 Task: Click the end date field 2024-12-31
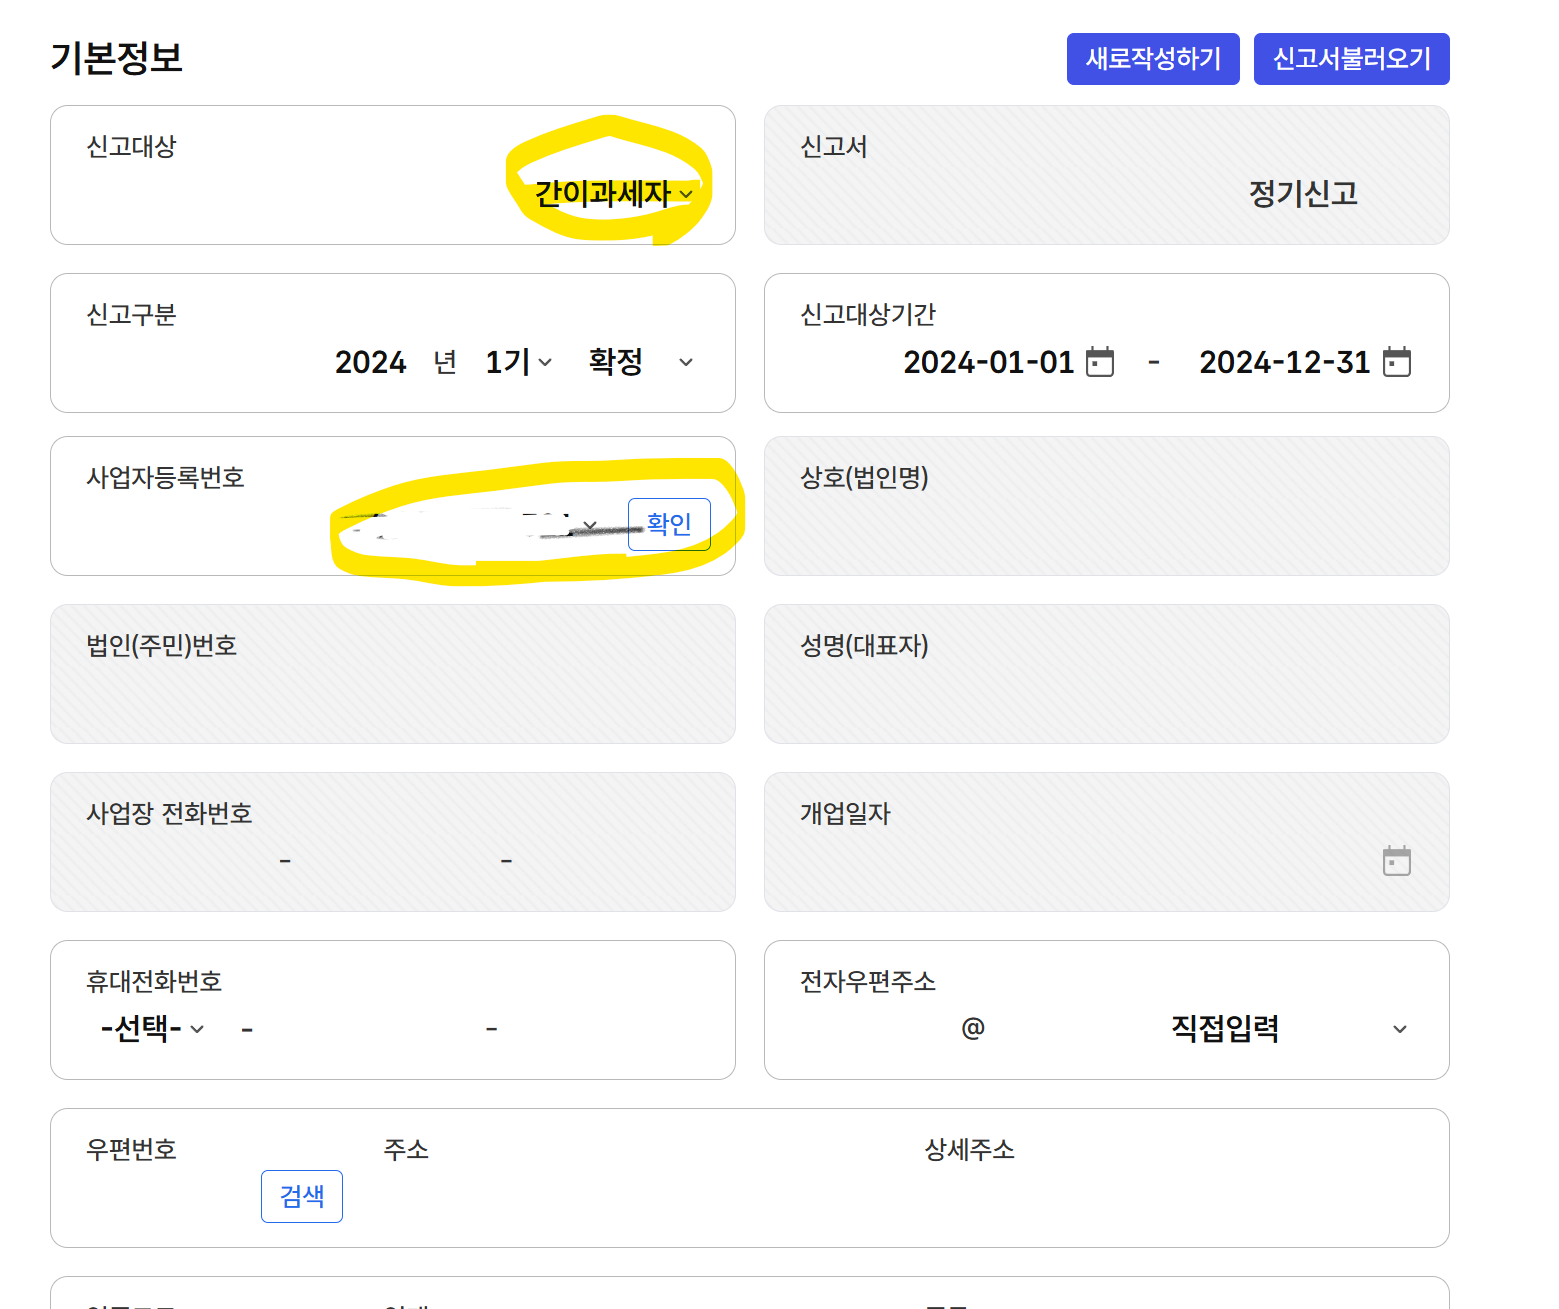[x=1284, y=361]
